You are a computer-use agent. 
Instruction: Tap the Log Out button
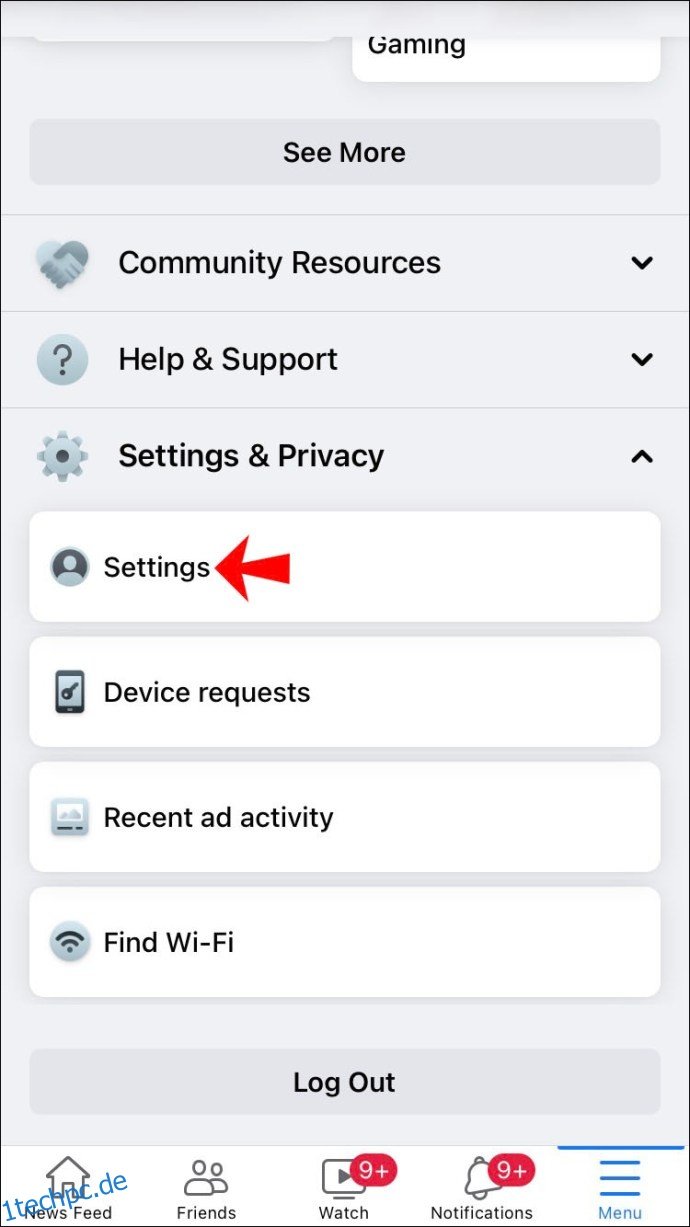345,1082
